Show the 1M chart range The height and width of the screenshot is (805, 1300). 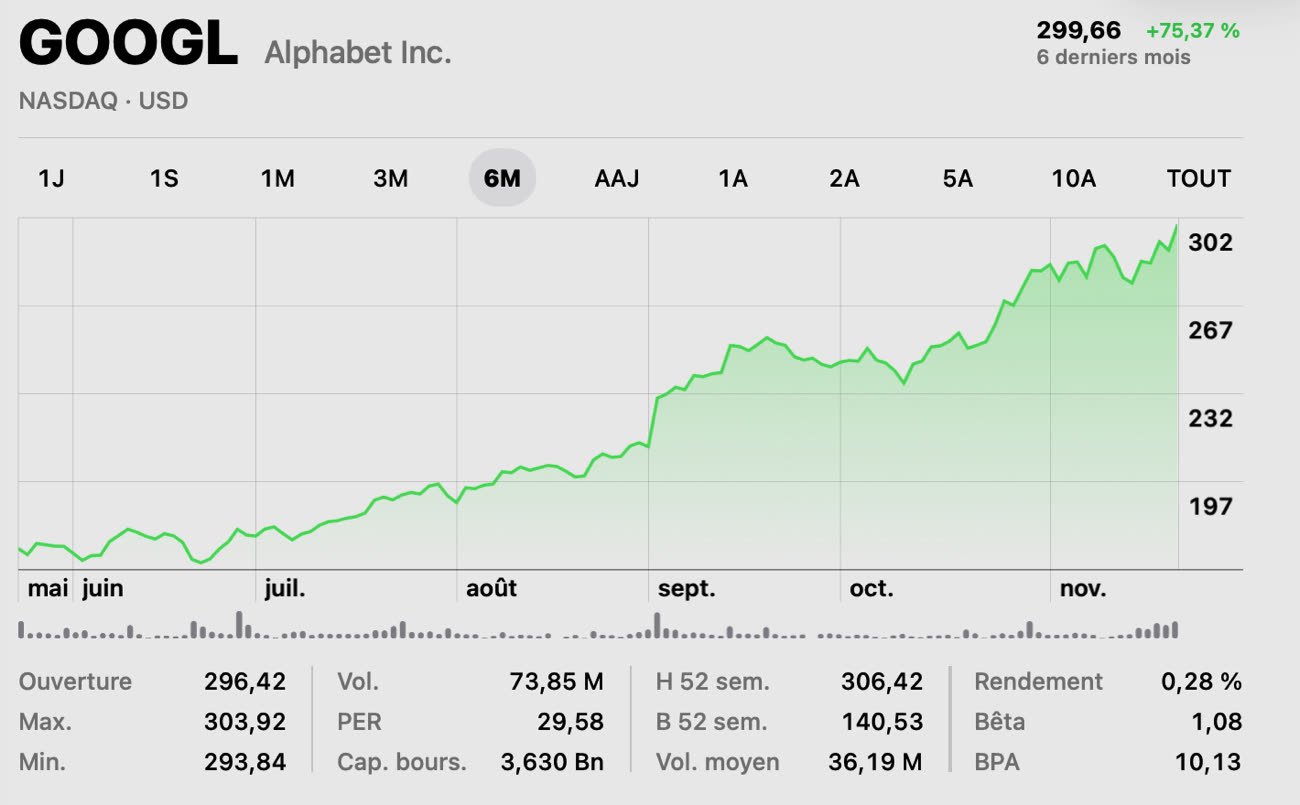(277, 179)
